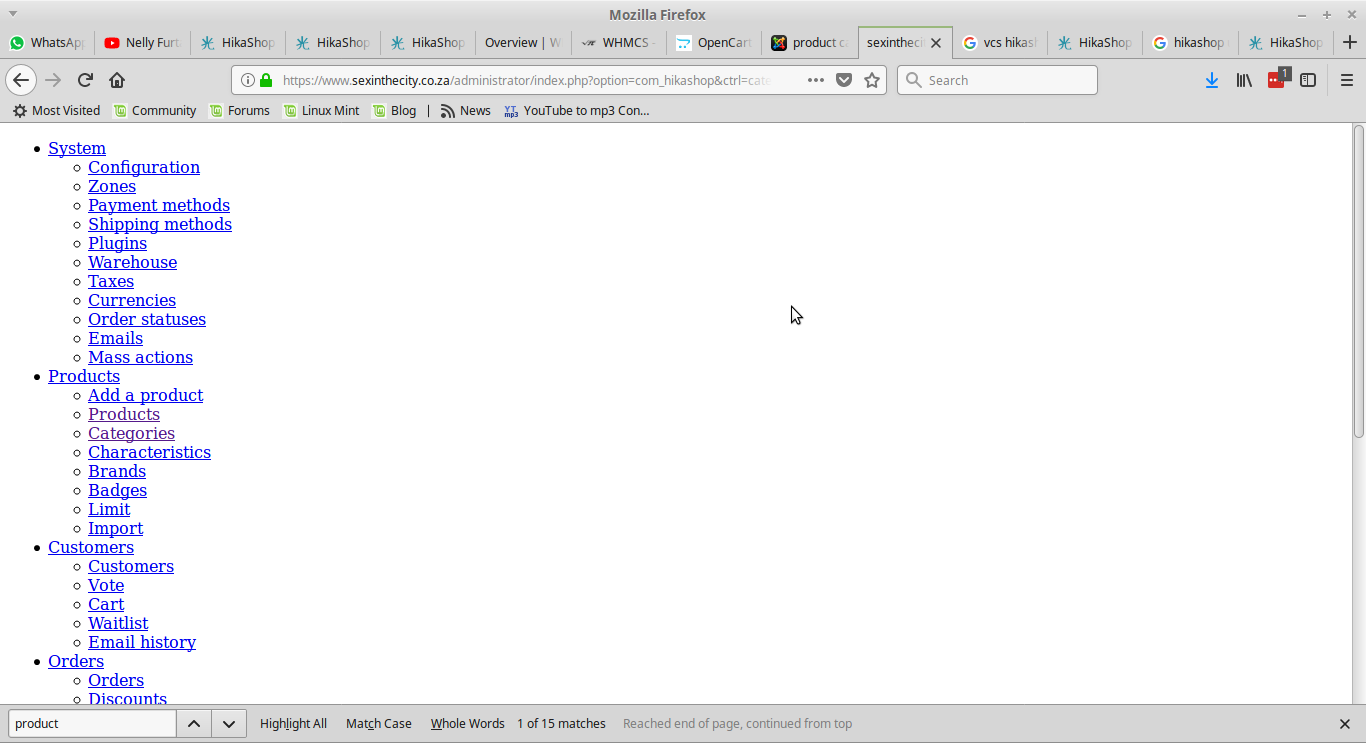1366x743 pixels.
Task: Save the page to Pocket
Action: pyautogui.click(x=844, y=80)
